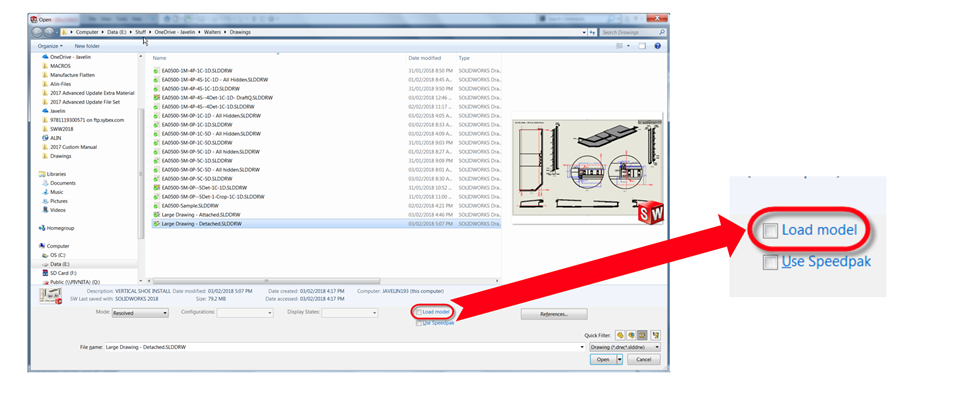Click the Videos library icon
The height and width of the screenshot is (400, 974).
pyautogui.click(x=45, y=210)
